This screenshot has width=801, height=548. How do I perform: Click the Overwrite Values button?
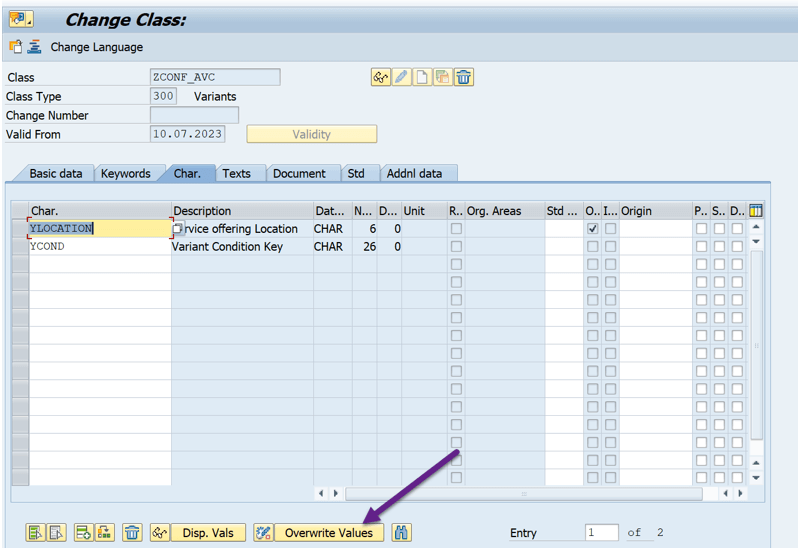click(x=329, y=533)
